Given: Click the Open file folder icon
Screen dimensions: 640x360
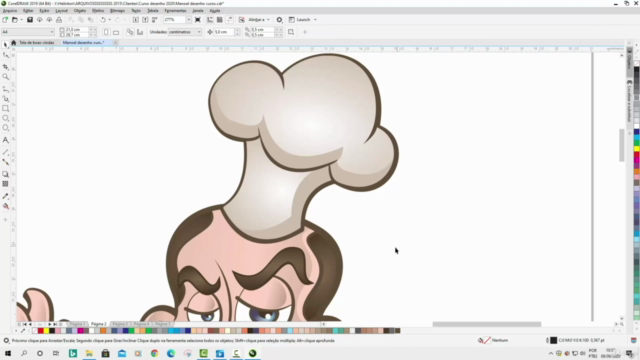Looking at the screenshot, I should (x=15, y=20).
